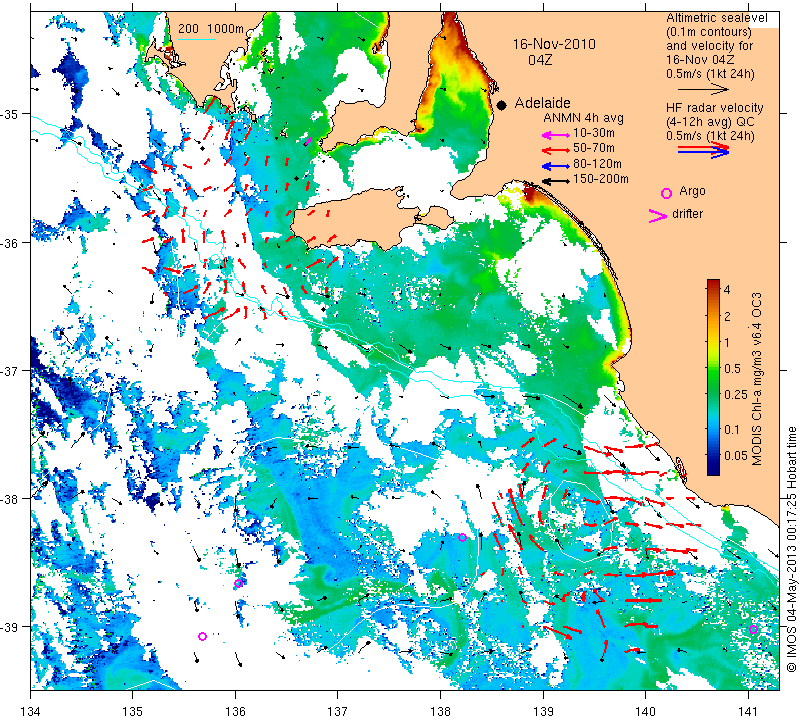
Task: Click the latitude axis label -39
Action: pos(10,627)
